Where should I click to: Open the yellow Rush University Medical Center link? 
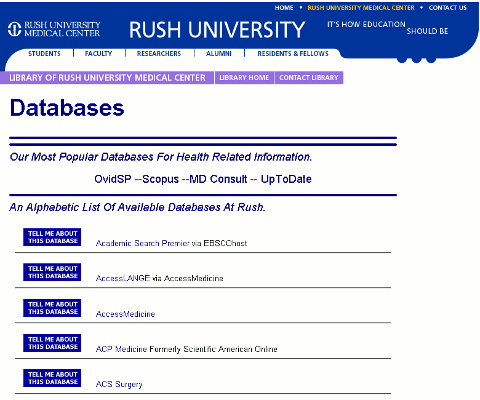coord(361,8)
